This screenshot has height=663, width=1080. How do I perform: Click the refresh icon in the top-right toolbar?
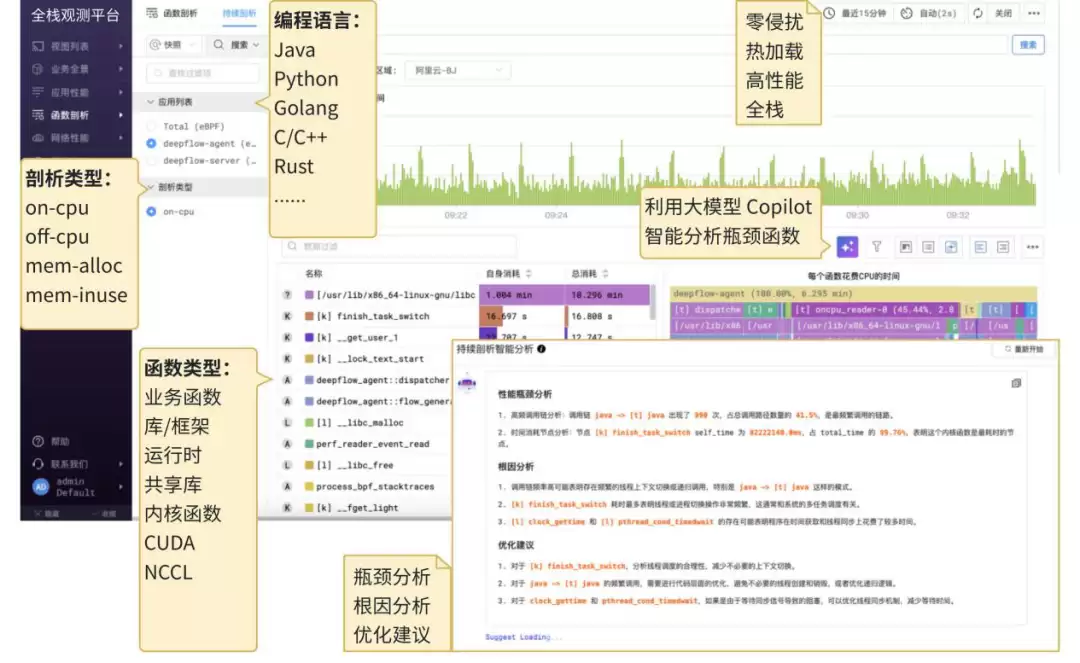coord(980,14)
